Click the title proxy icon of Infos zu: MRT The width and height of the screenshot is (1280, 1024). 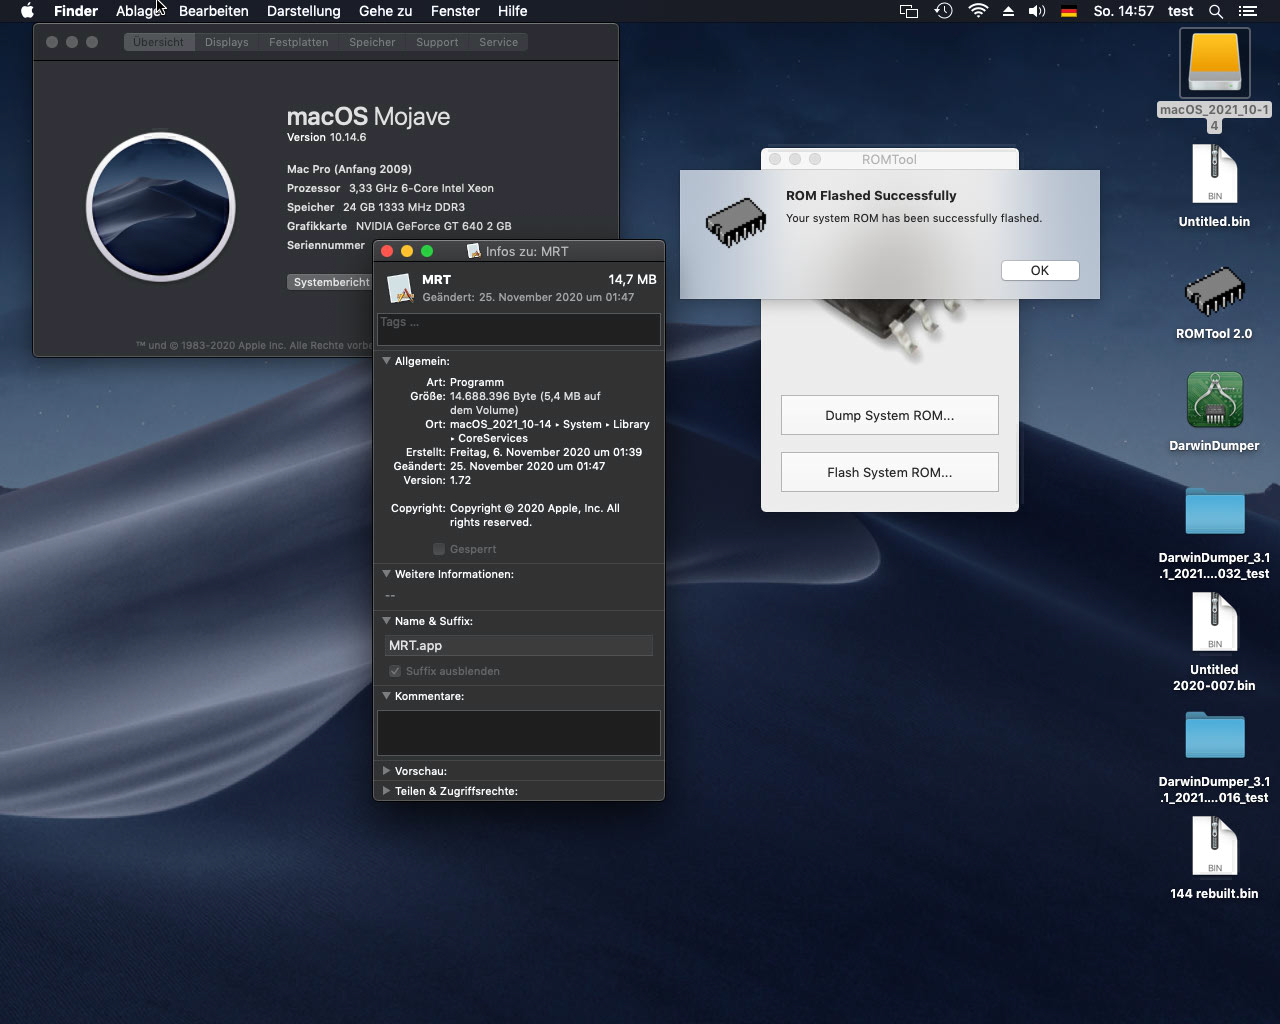pyautogui.click(x=474, y=251)
